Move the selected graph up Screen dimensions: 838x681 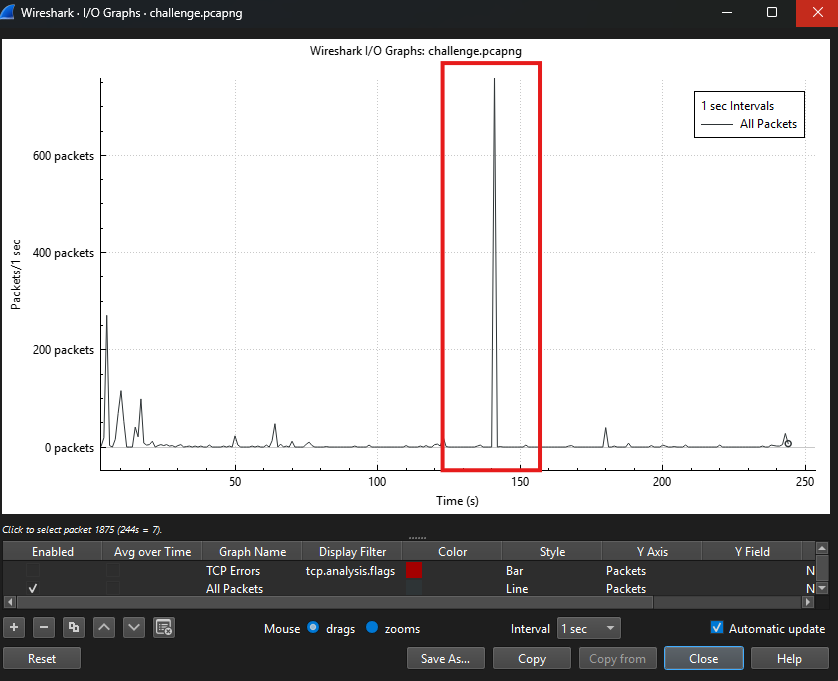104,627
